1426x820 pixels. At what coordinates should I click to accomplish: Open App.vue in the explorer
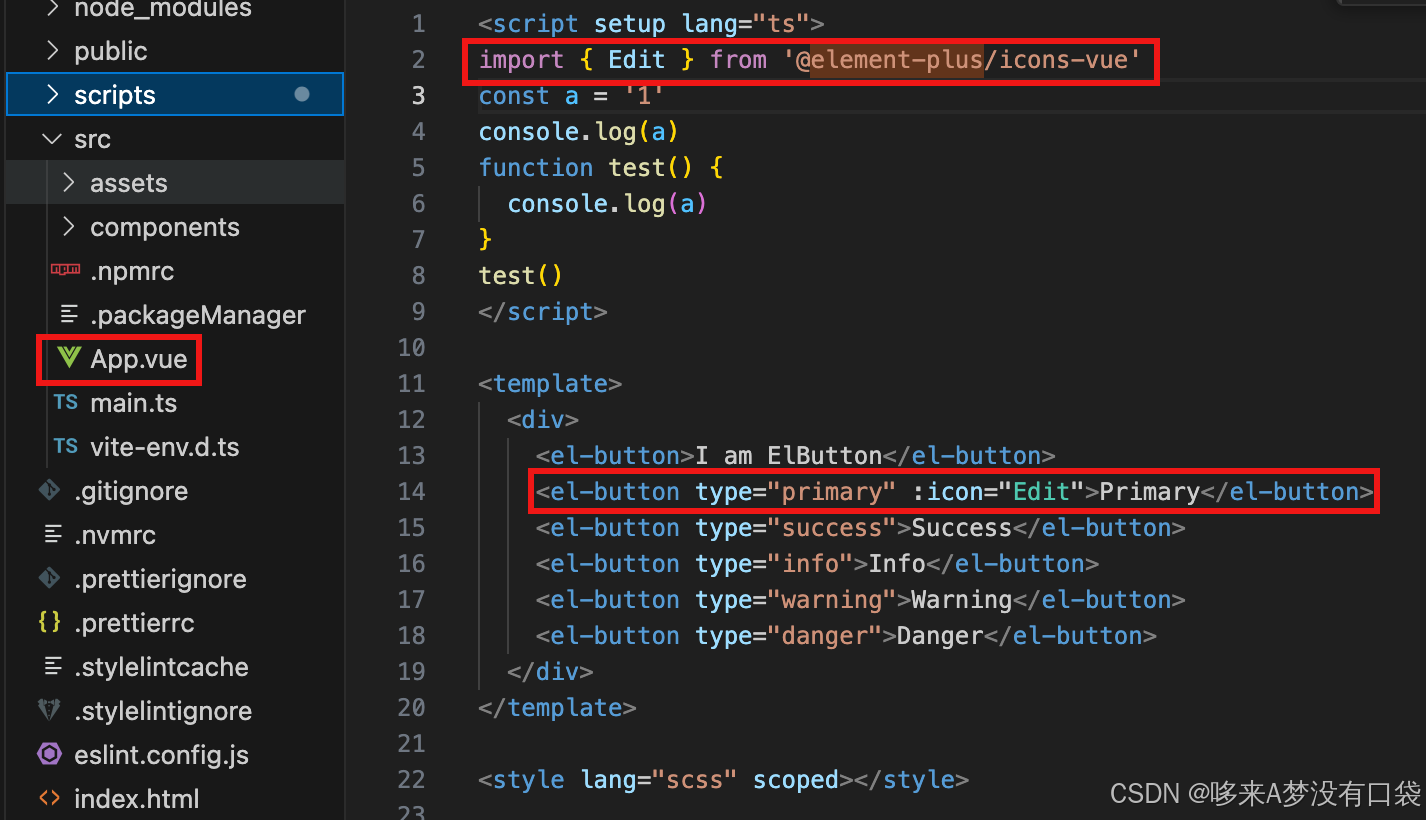pos(139,359)
